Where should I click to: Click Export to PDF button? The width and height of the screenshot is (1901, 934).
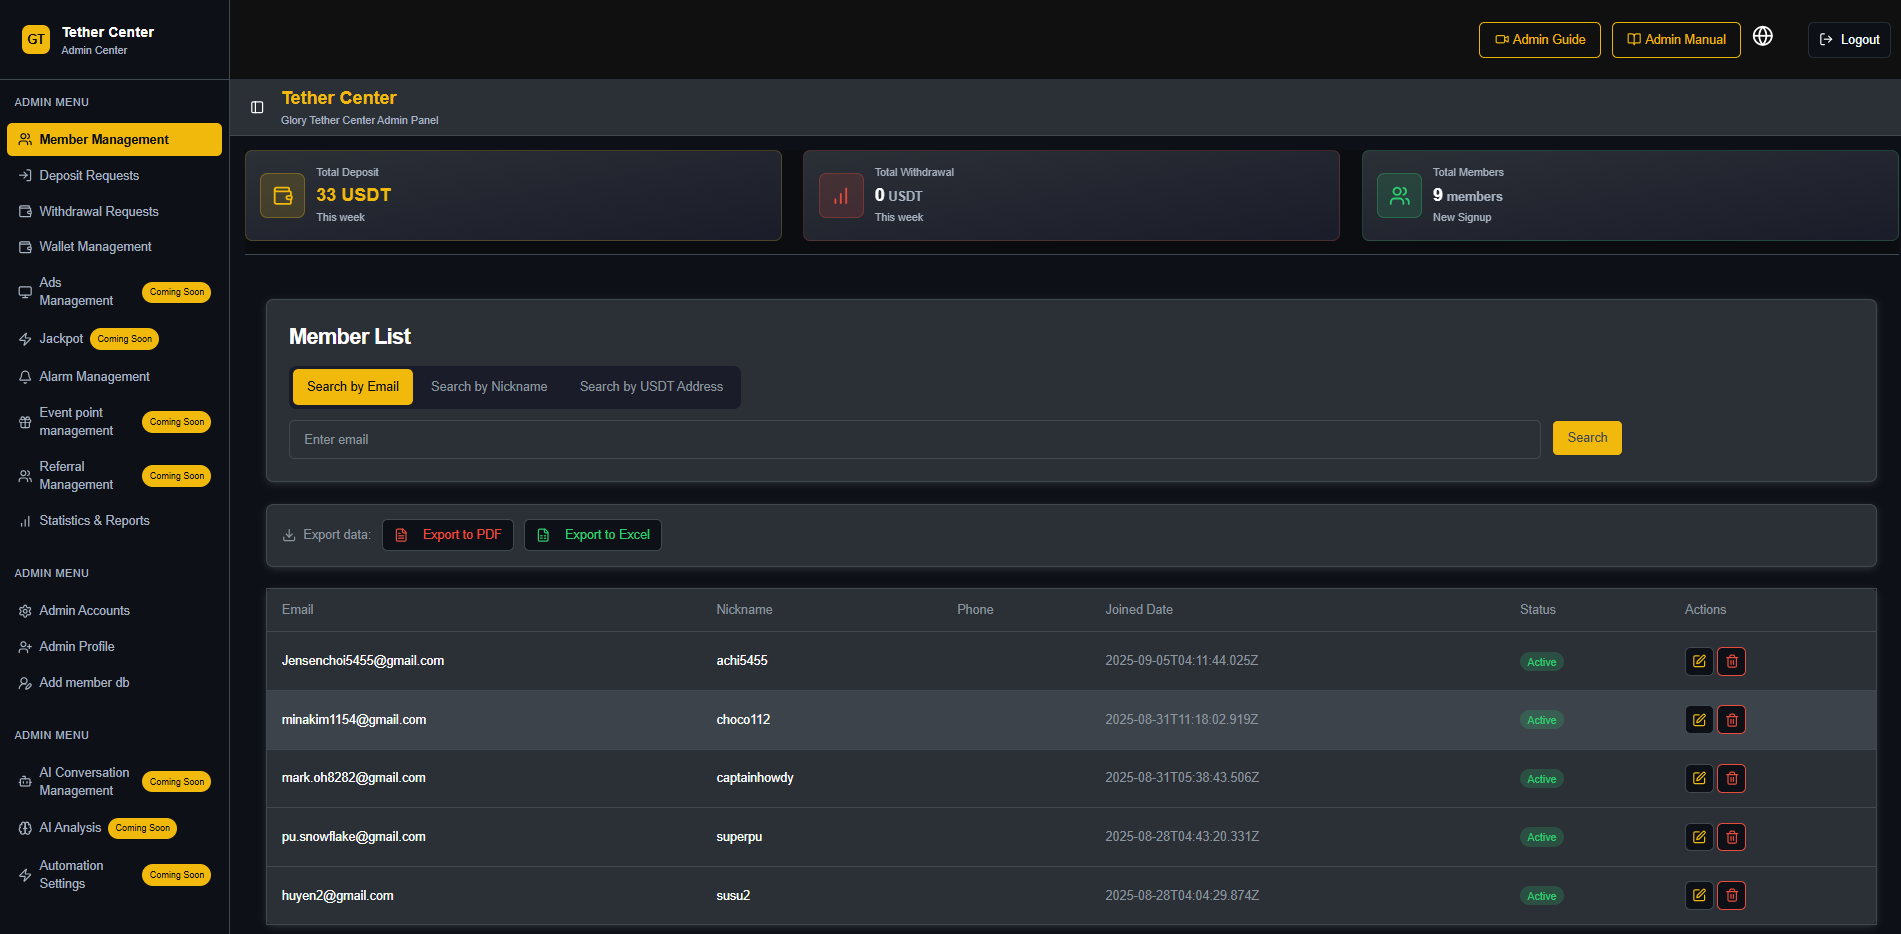click(x=448, y=535)
